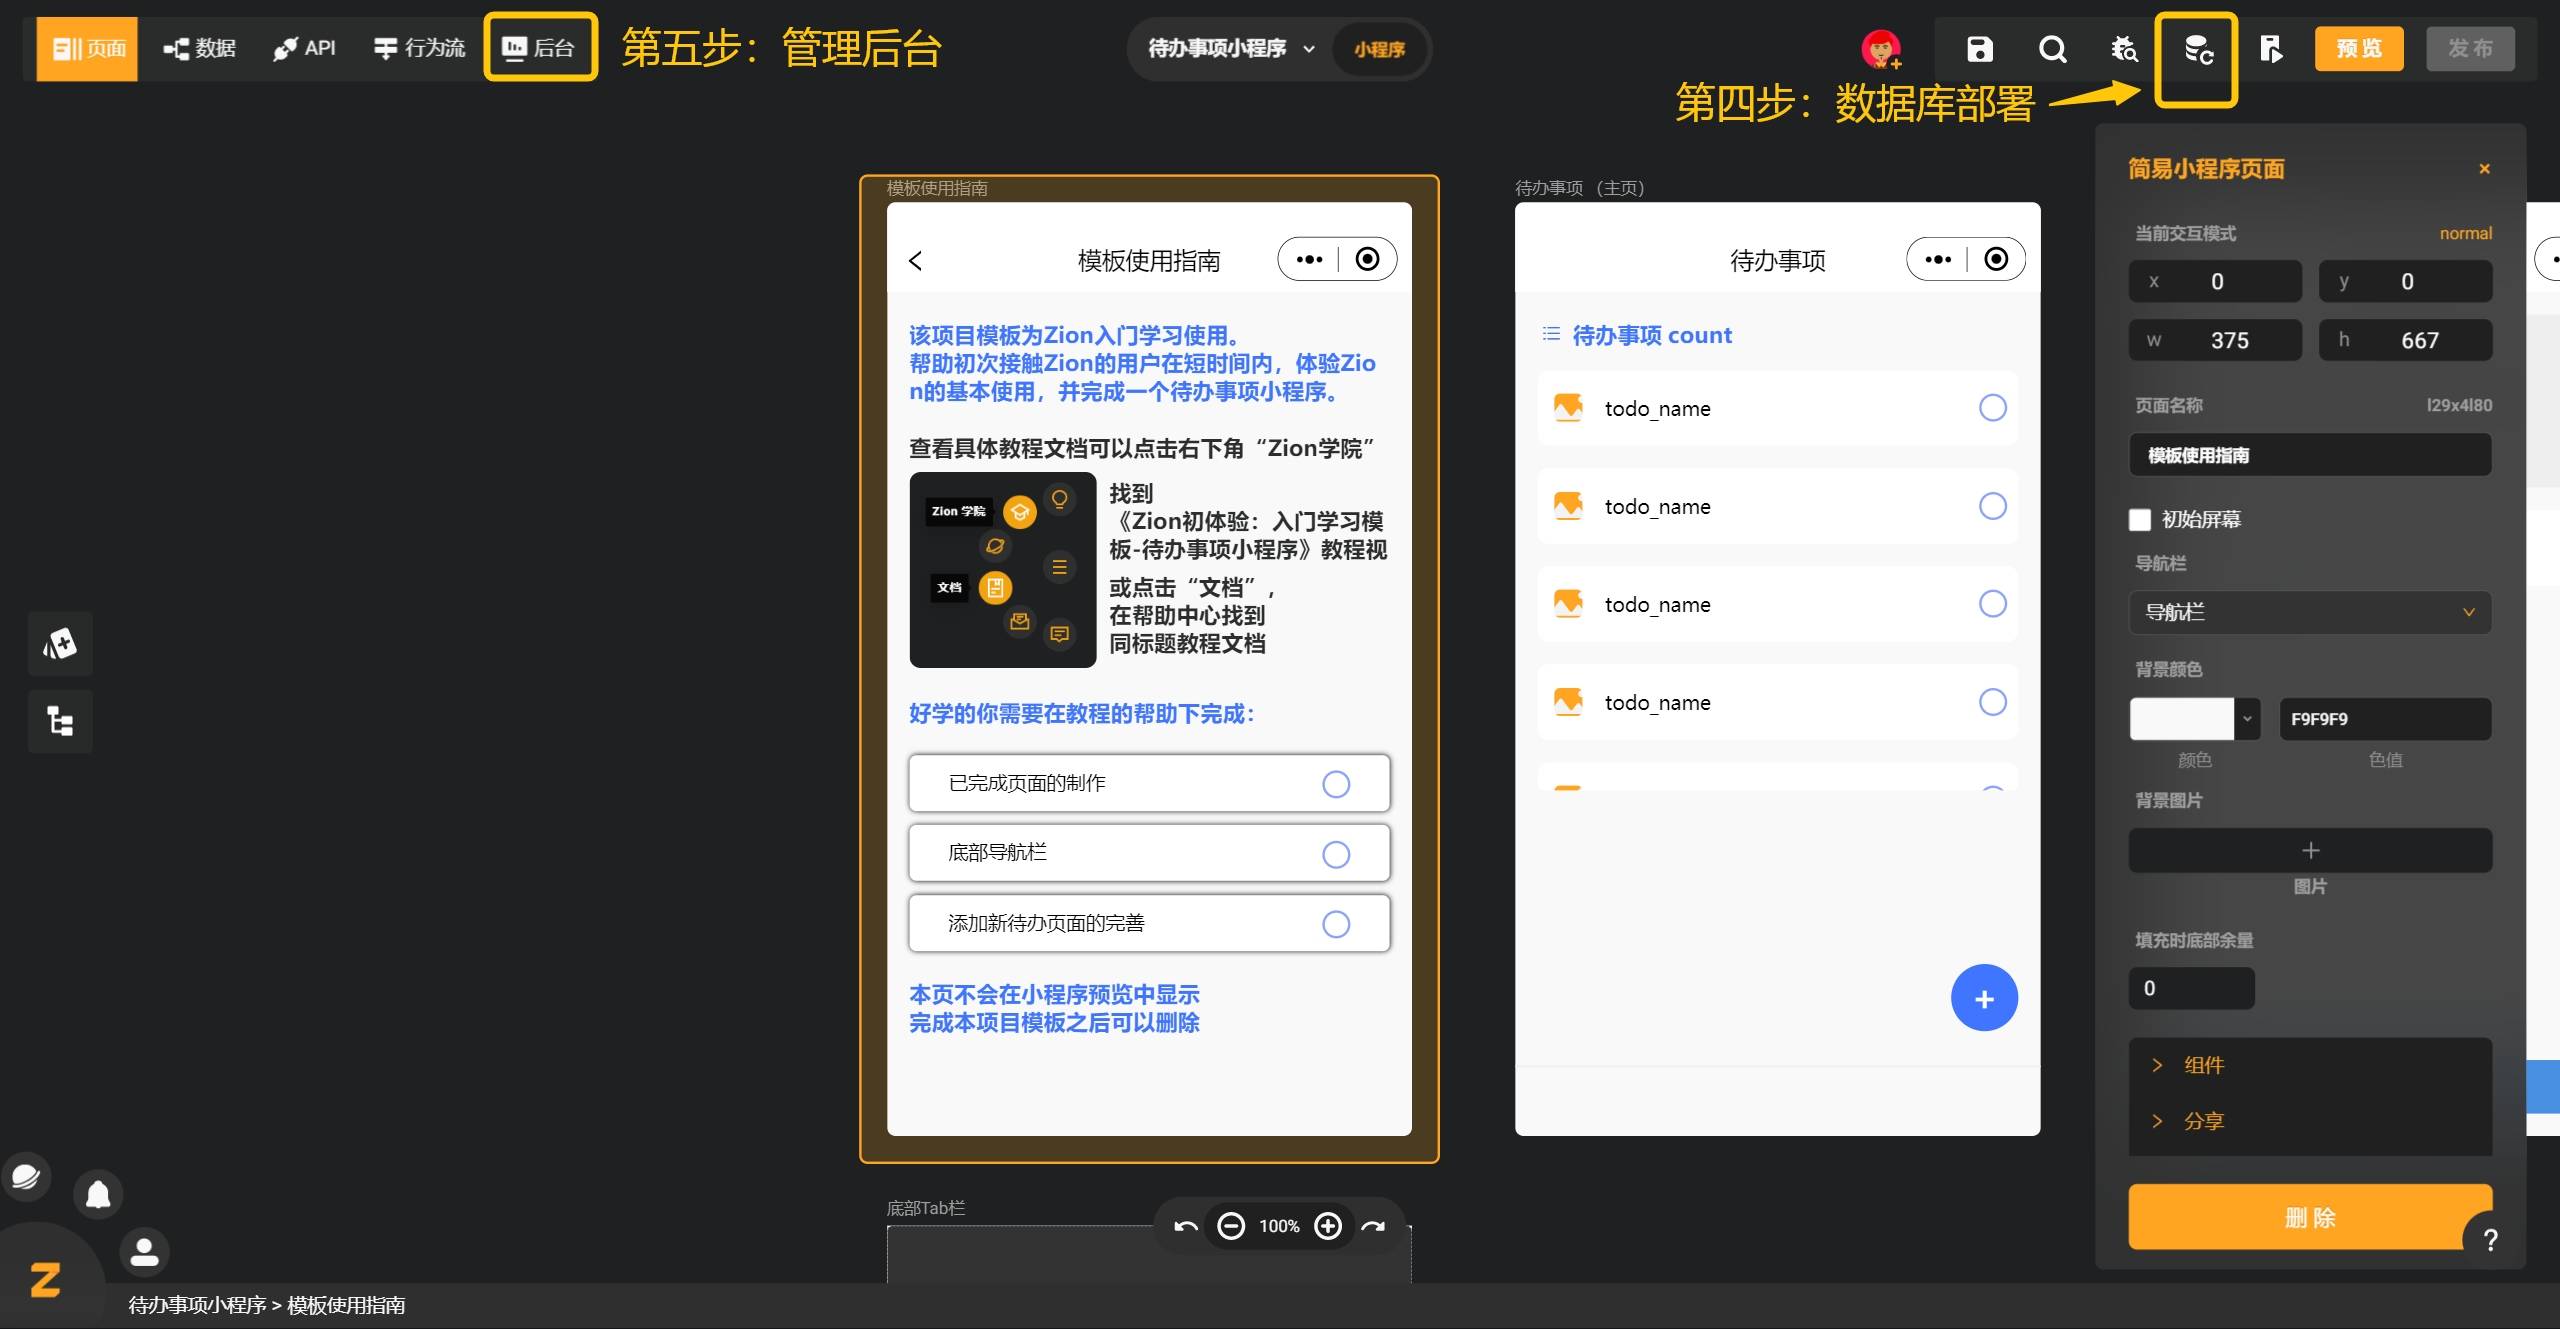Click the planet icon at bottom left
Screen dimensions: 2560x1329
[x=26, y=1177]
